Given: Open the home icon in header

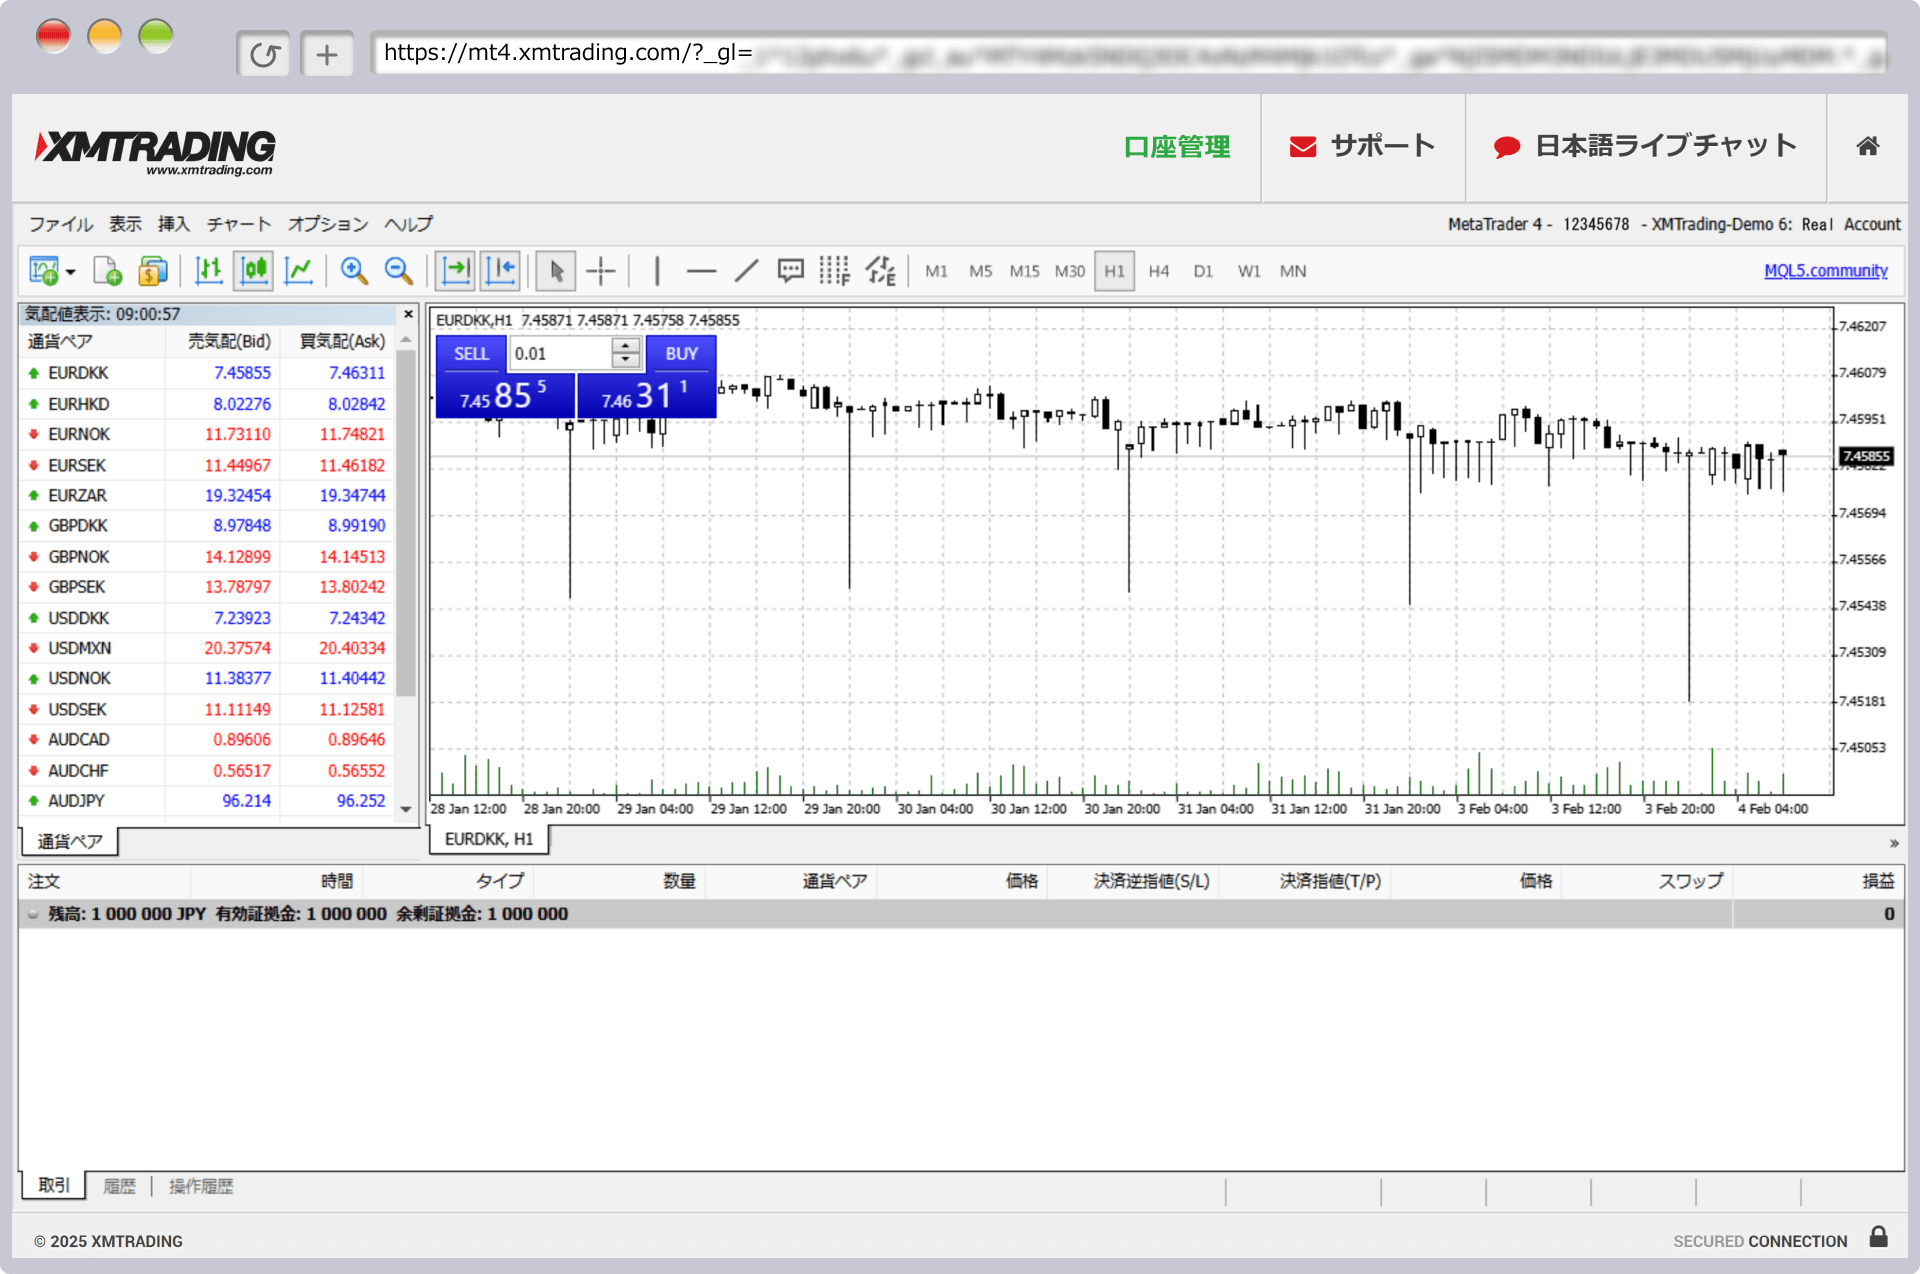Looking at the screenshot, I should 1867,146.
